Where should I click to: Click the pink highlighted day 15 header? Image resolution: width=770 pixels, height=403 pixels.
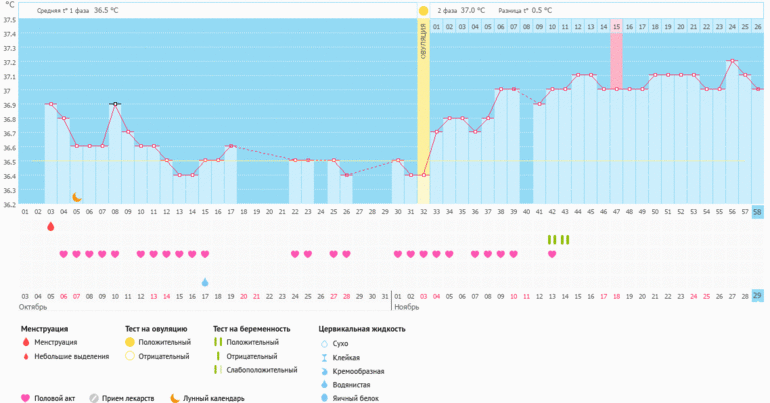tap(616, 26)
